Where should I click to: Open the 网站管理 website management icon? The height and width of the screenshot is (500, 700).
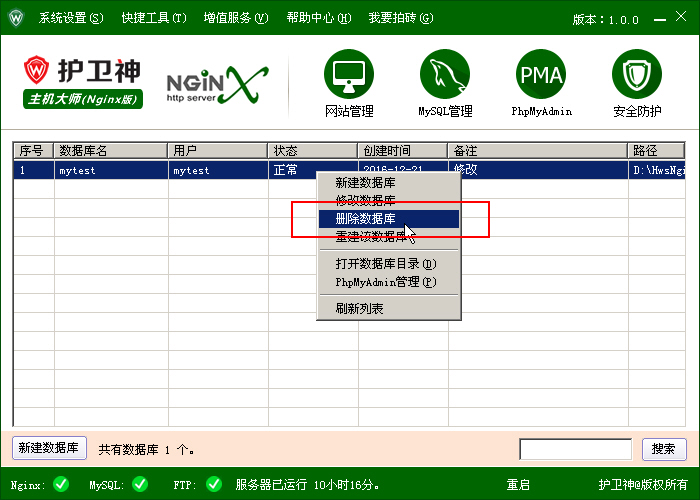(349, 74)
